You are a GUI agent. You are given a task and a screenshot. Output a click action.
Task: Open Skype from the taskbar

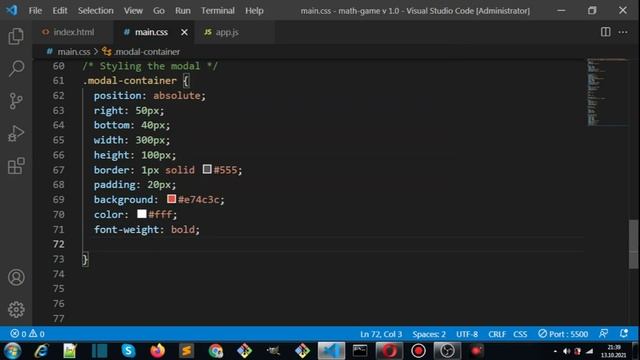tap(128, 351)
